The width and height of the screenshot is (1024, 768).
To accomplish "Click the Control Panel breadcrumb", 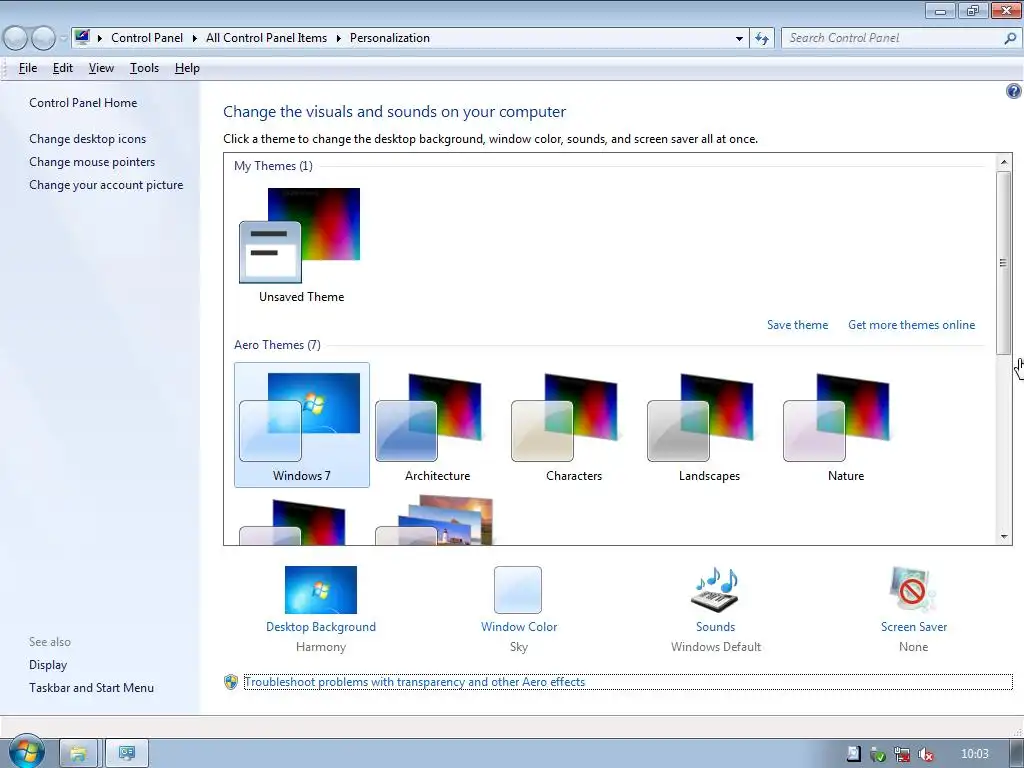I will pos(147,38).
